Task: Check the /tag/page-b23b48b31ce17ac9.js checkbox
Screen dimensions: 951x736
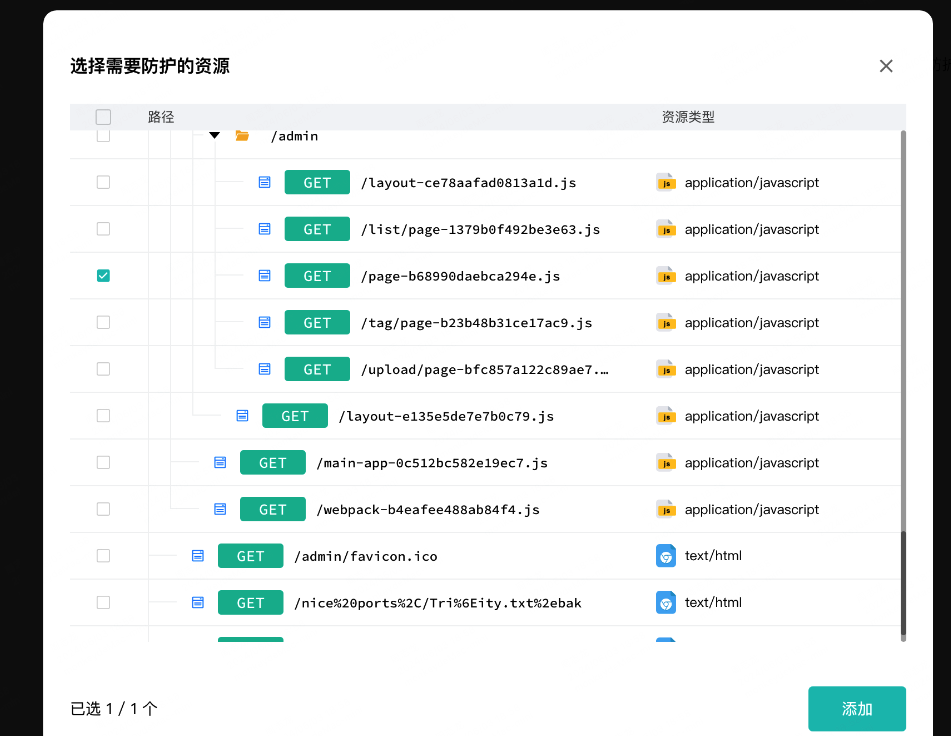Action: (103, 322)
